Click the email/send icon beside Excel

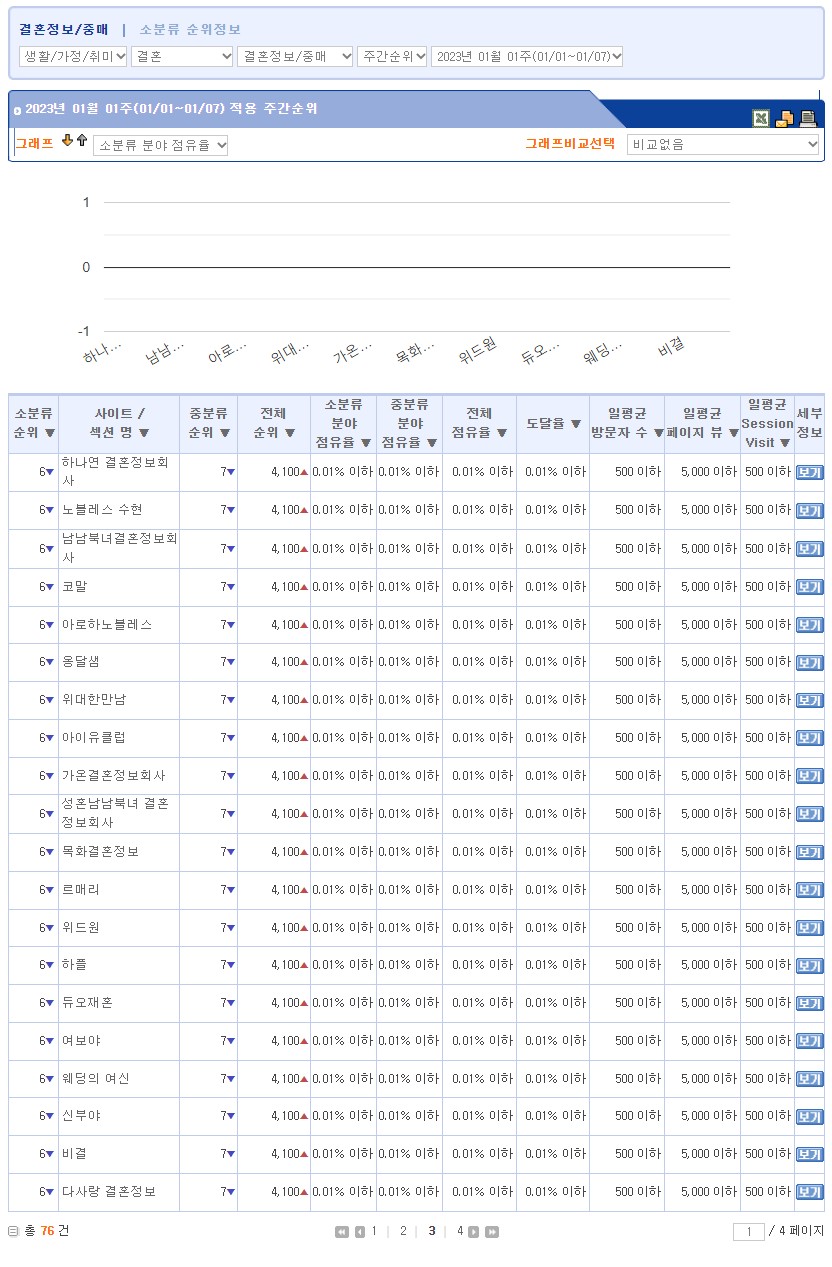[x=785, y=119]
